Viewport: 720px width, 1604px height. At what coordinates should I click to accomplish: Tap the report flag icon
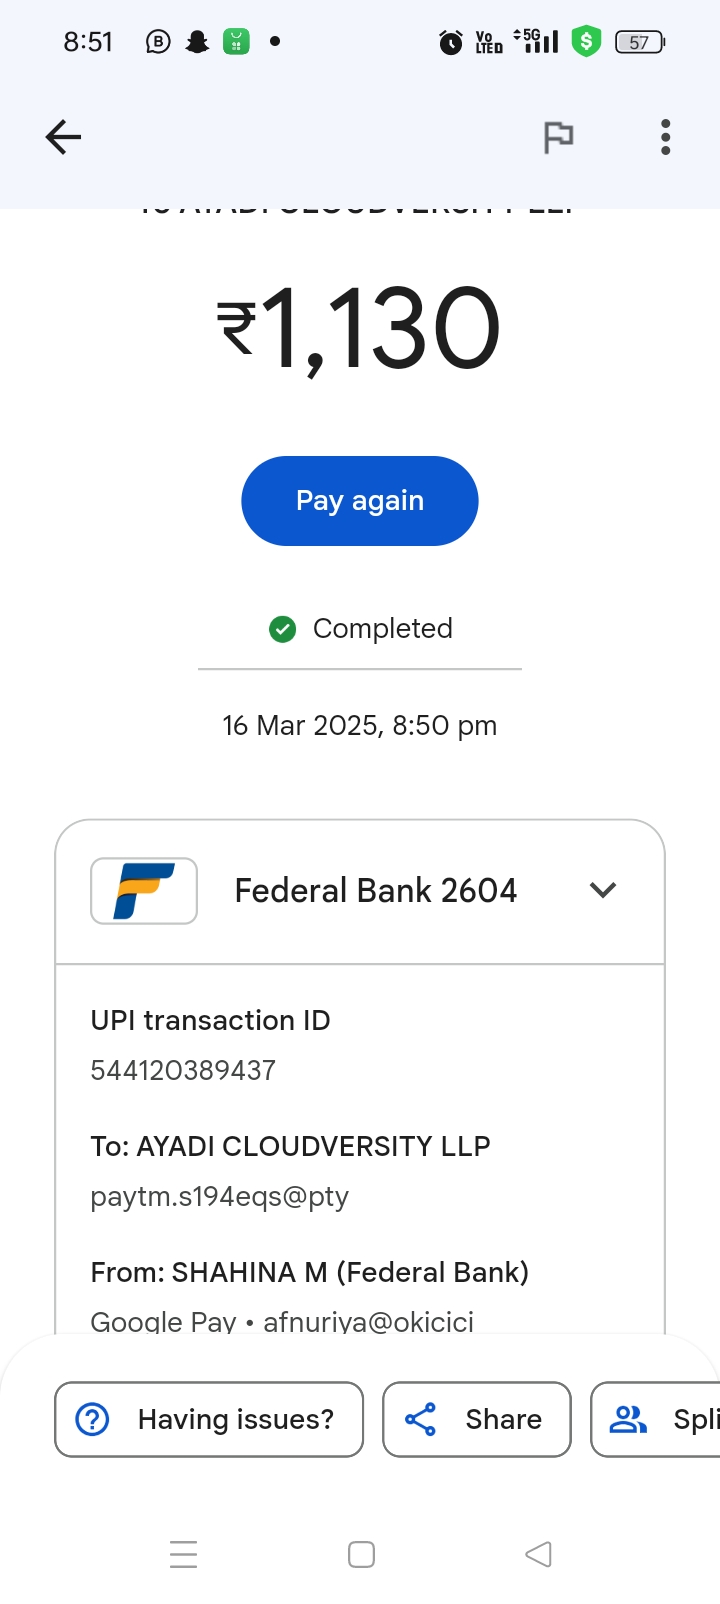558,137
